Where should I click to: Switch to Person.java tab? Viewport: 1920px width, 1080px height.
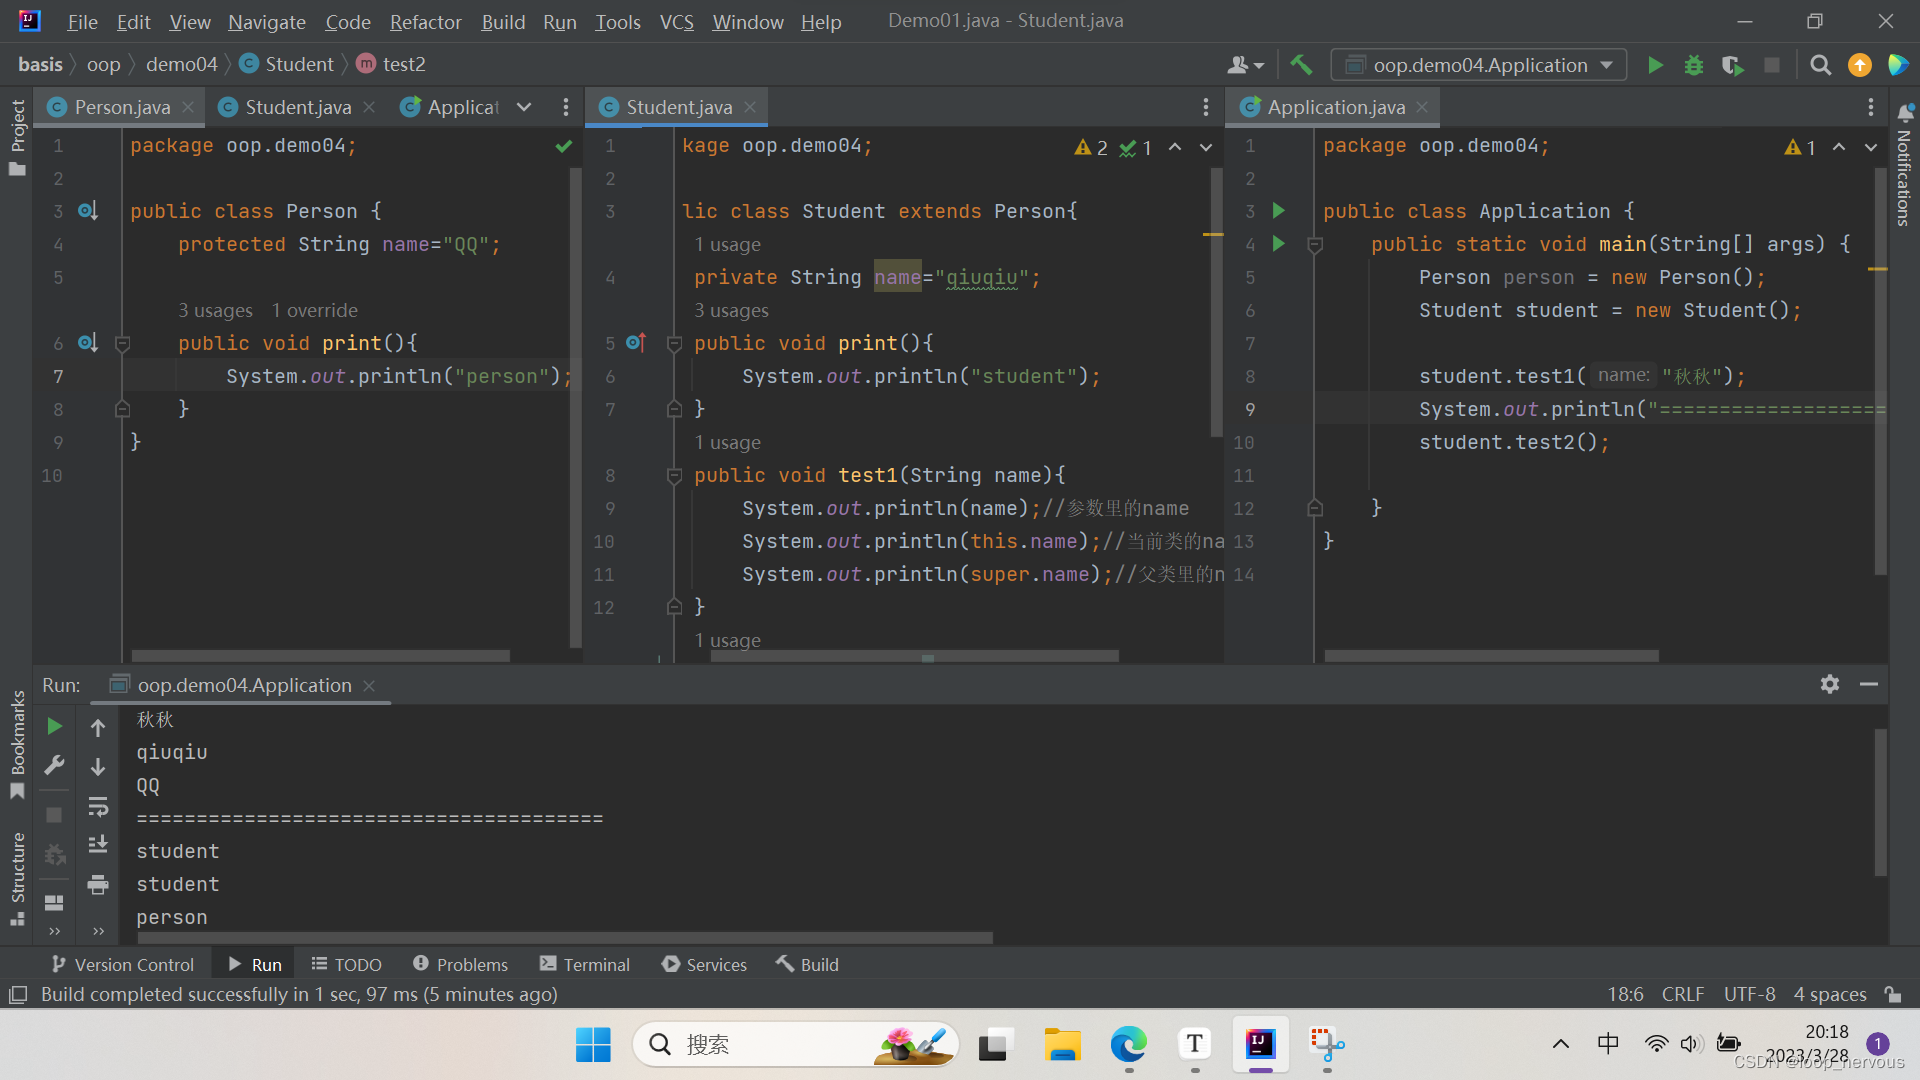point(122,107)
